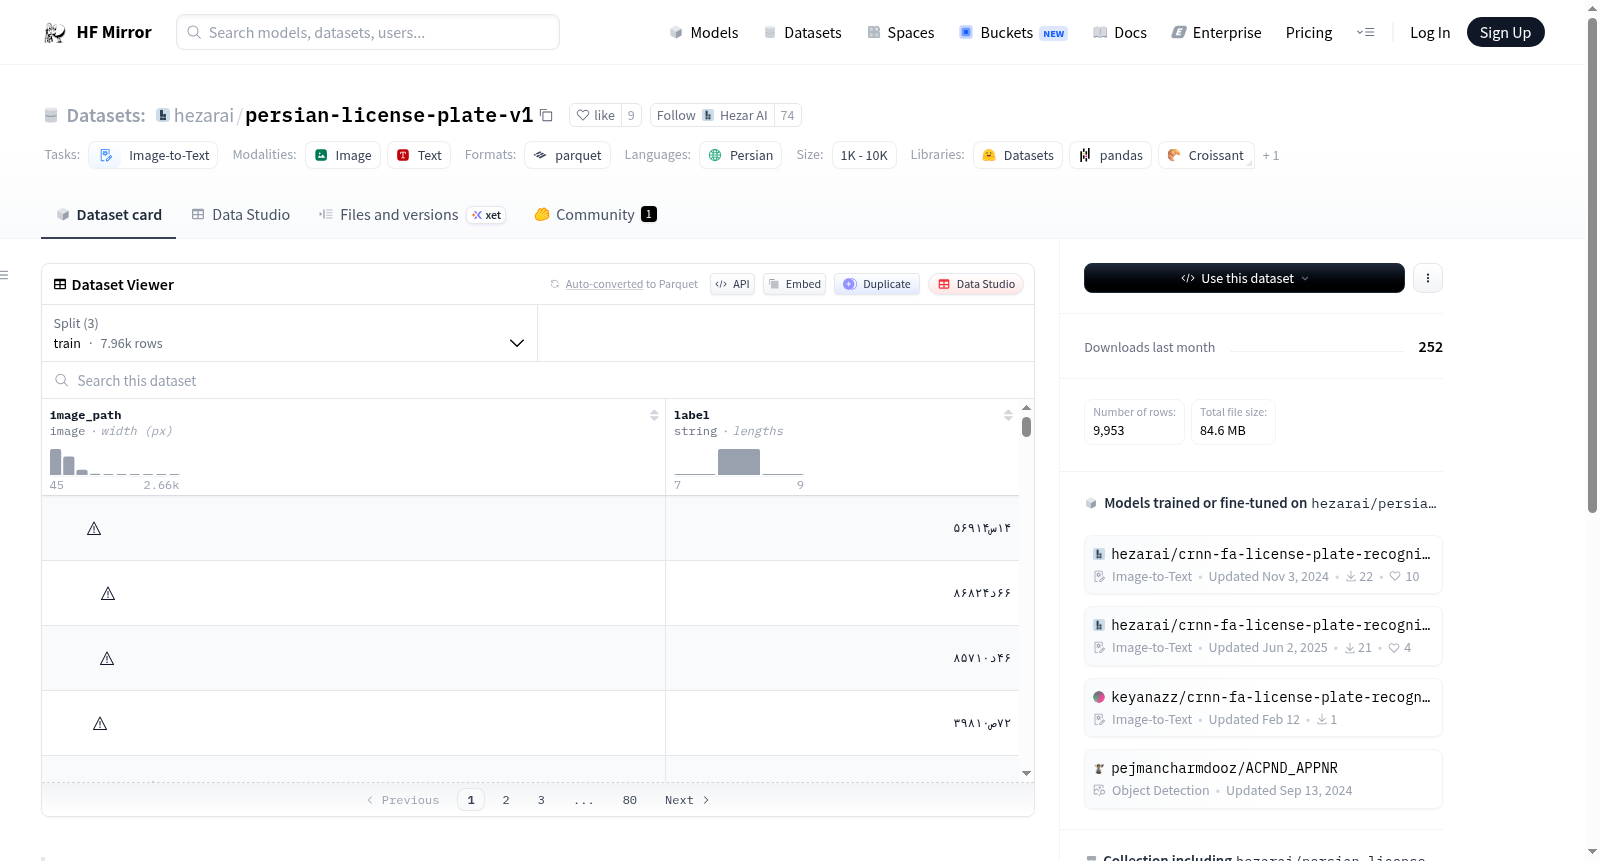Click the Text modality tag
This screenshot has width=1600, height=861.
click(x=419, y=156)
